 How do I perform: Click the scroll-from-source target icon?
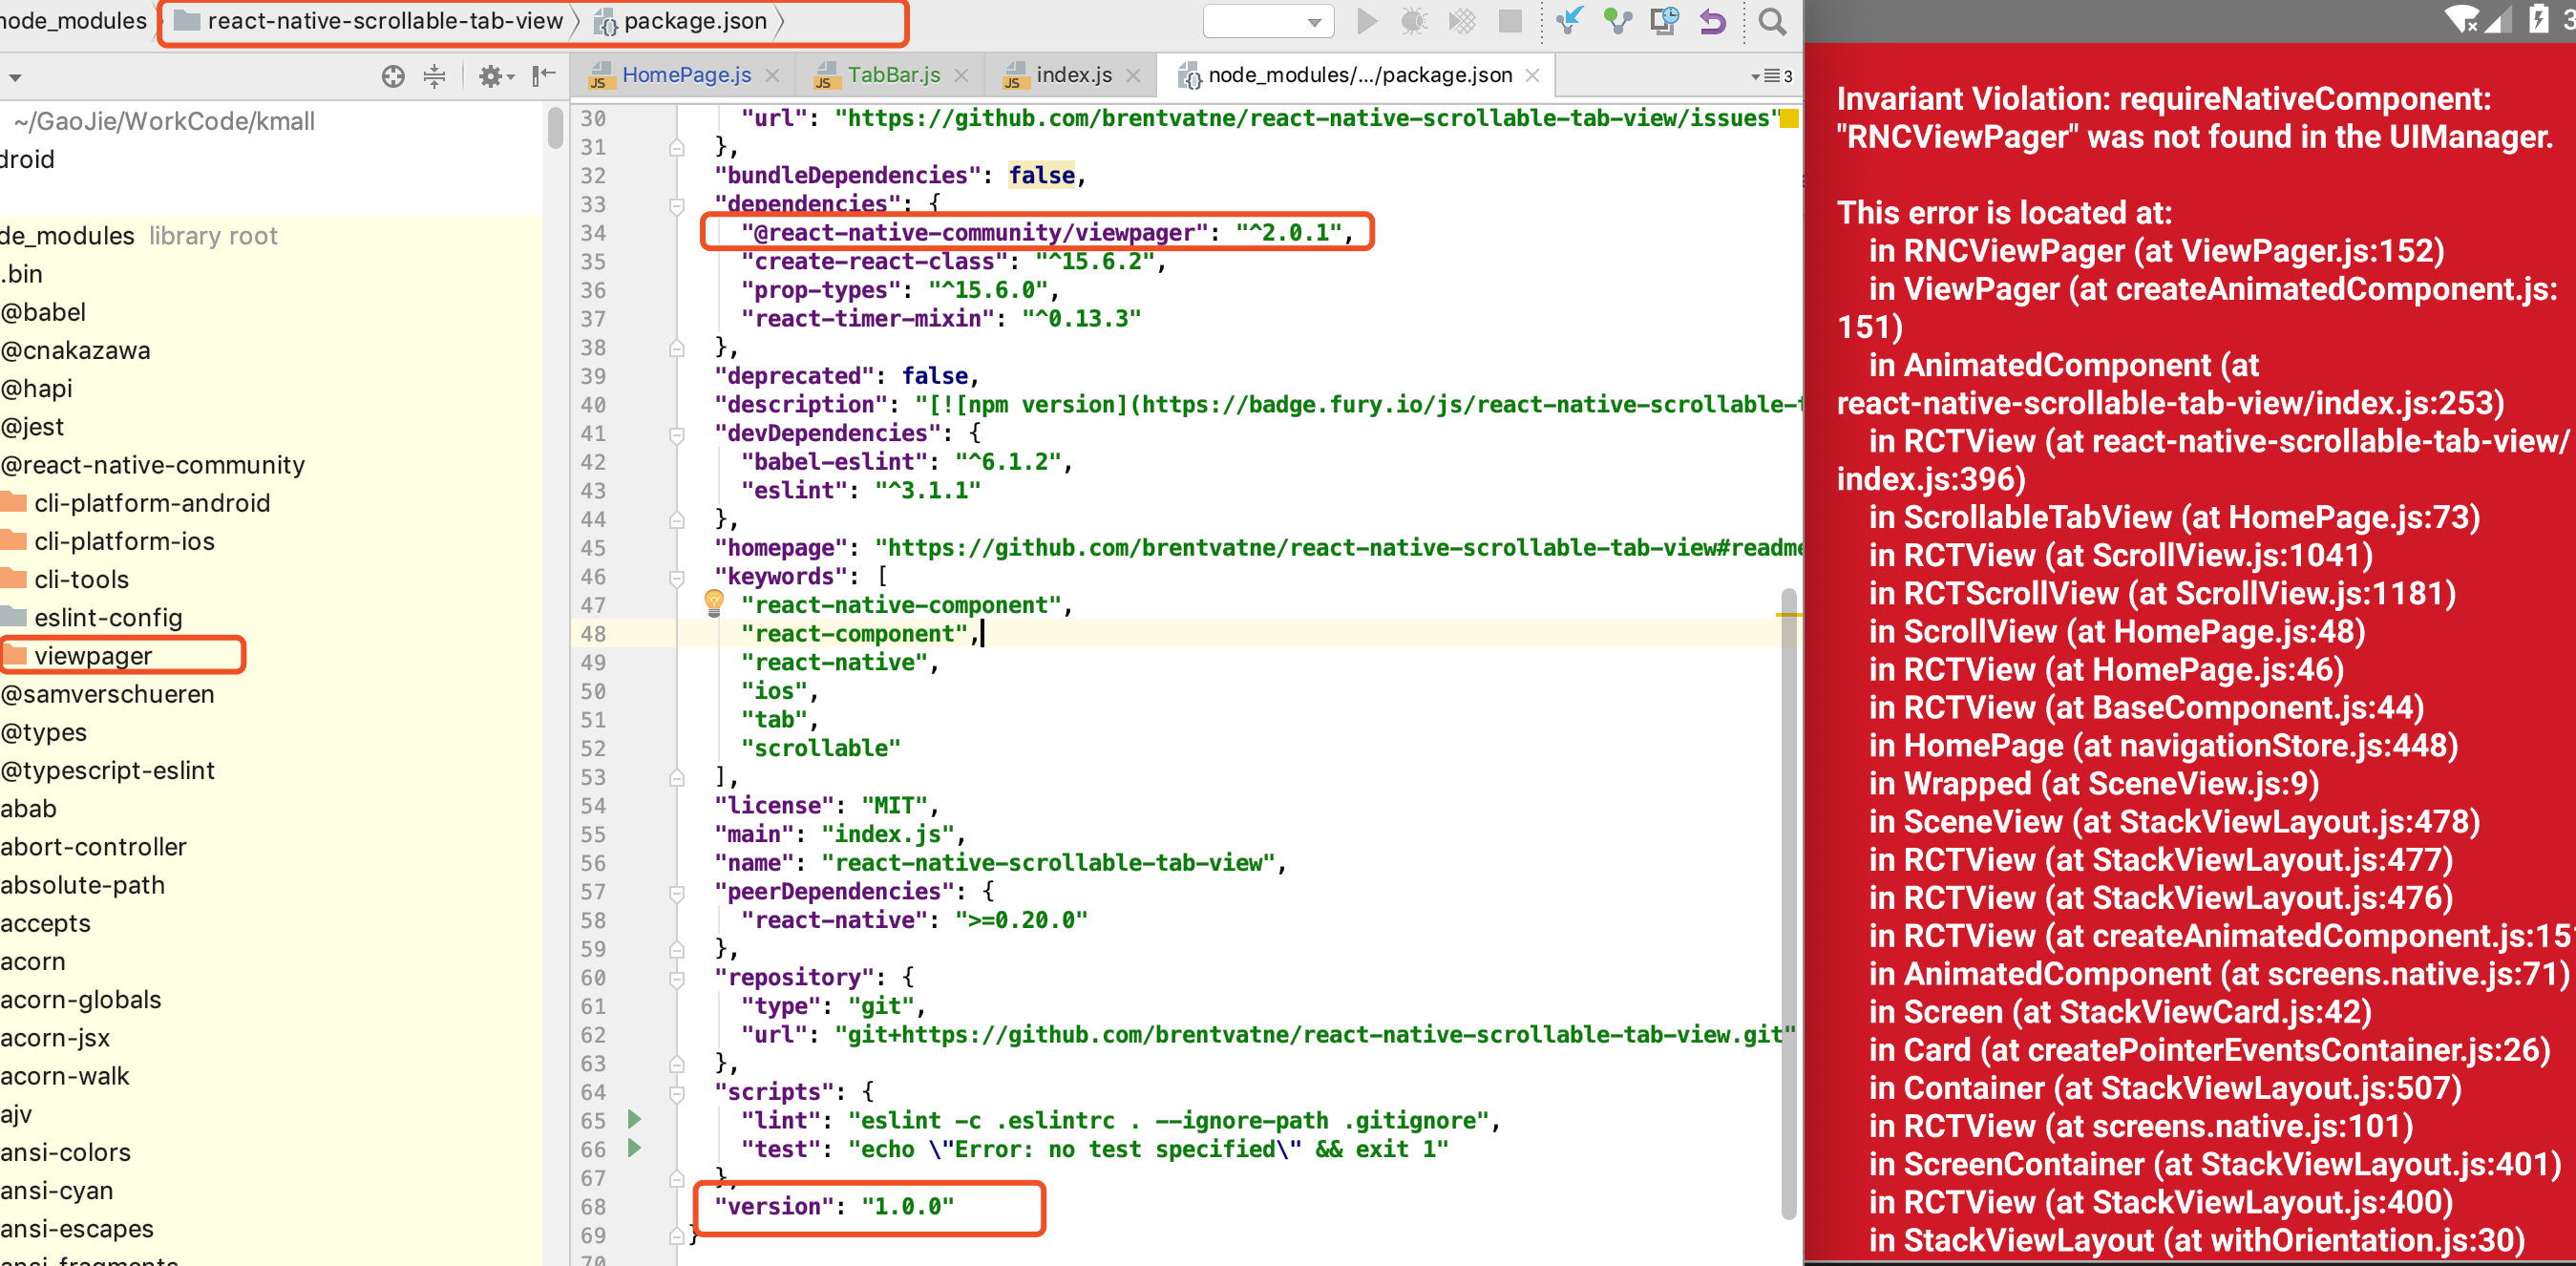tap(393, 76)
